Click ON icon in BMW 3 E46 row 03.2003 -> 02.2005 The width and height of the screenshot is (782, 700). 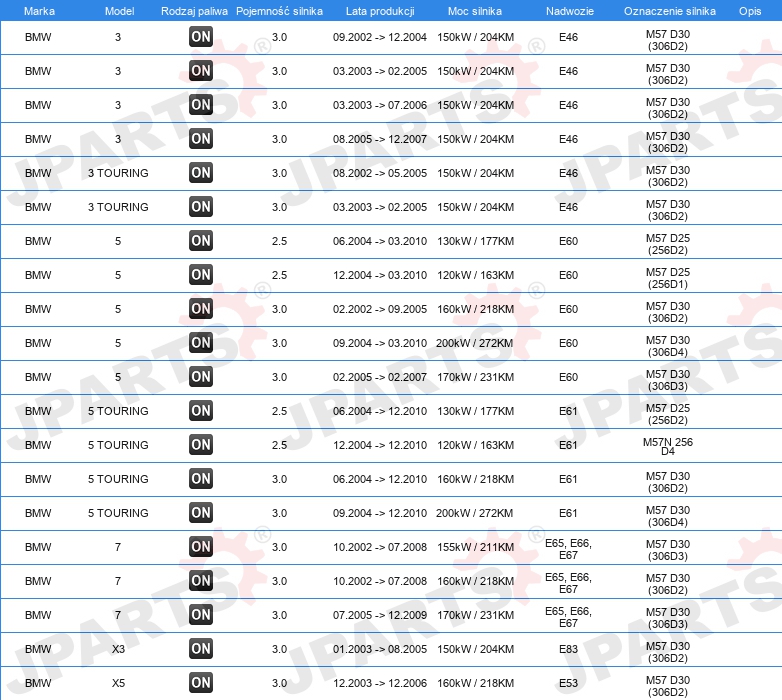coord(201,71)
